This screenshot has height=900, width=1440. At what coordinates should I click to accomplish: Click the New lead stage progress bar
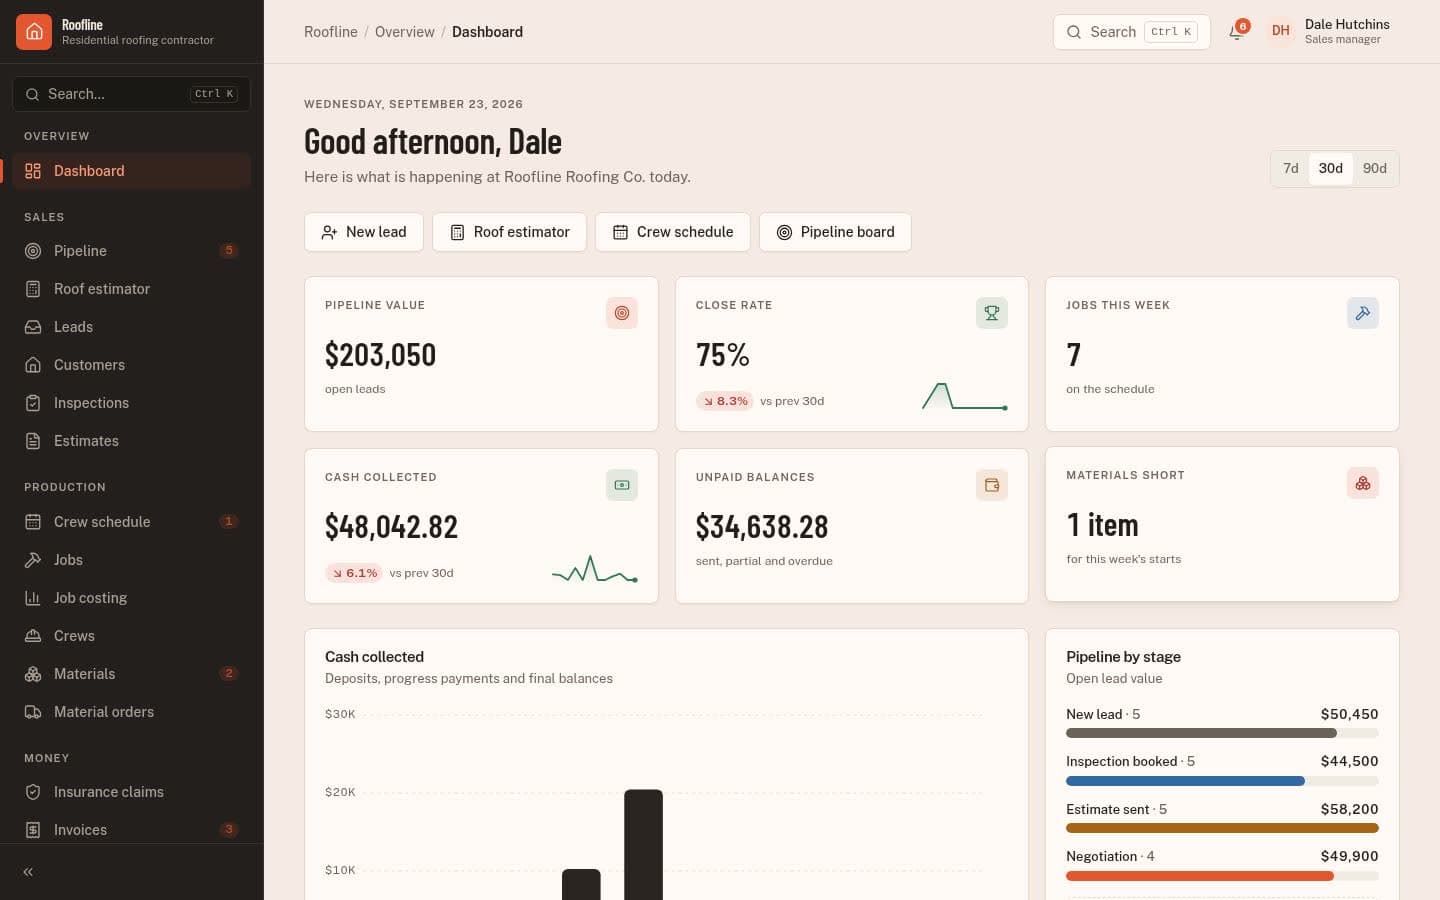(x=1222, y=733)
